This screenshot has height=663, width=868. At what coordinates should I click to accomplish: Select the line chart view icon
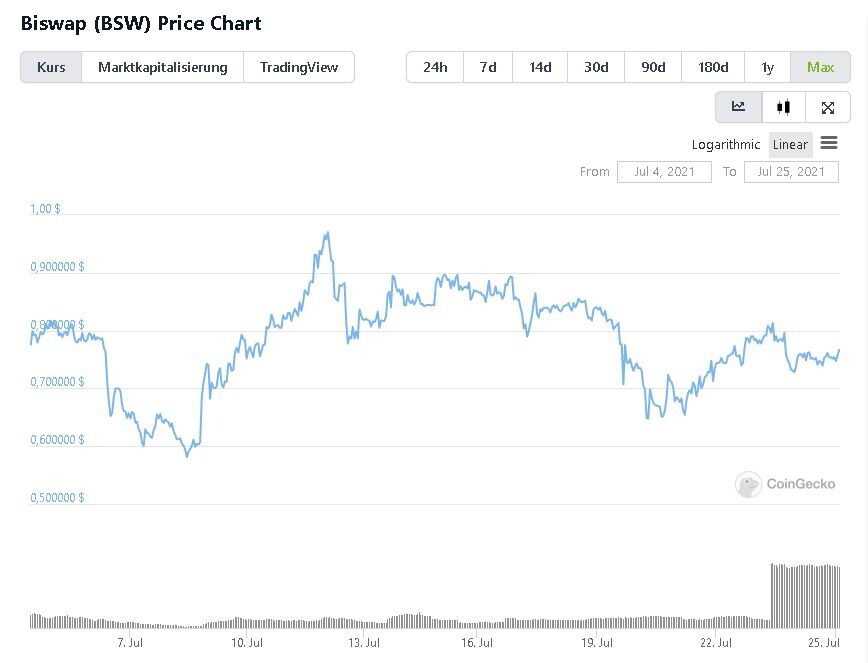[738, 107]
